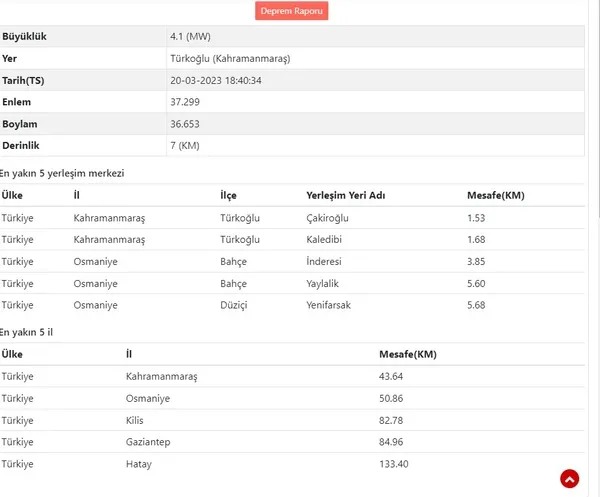Image resolution: width=600 pixels, height=497 pixels.
Task: Select location Türkoğlu (Kahramanmaraş) value
Action: pos(230,59)
